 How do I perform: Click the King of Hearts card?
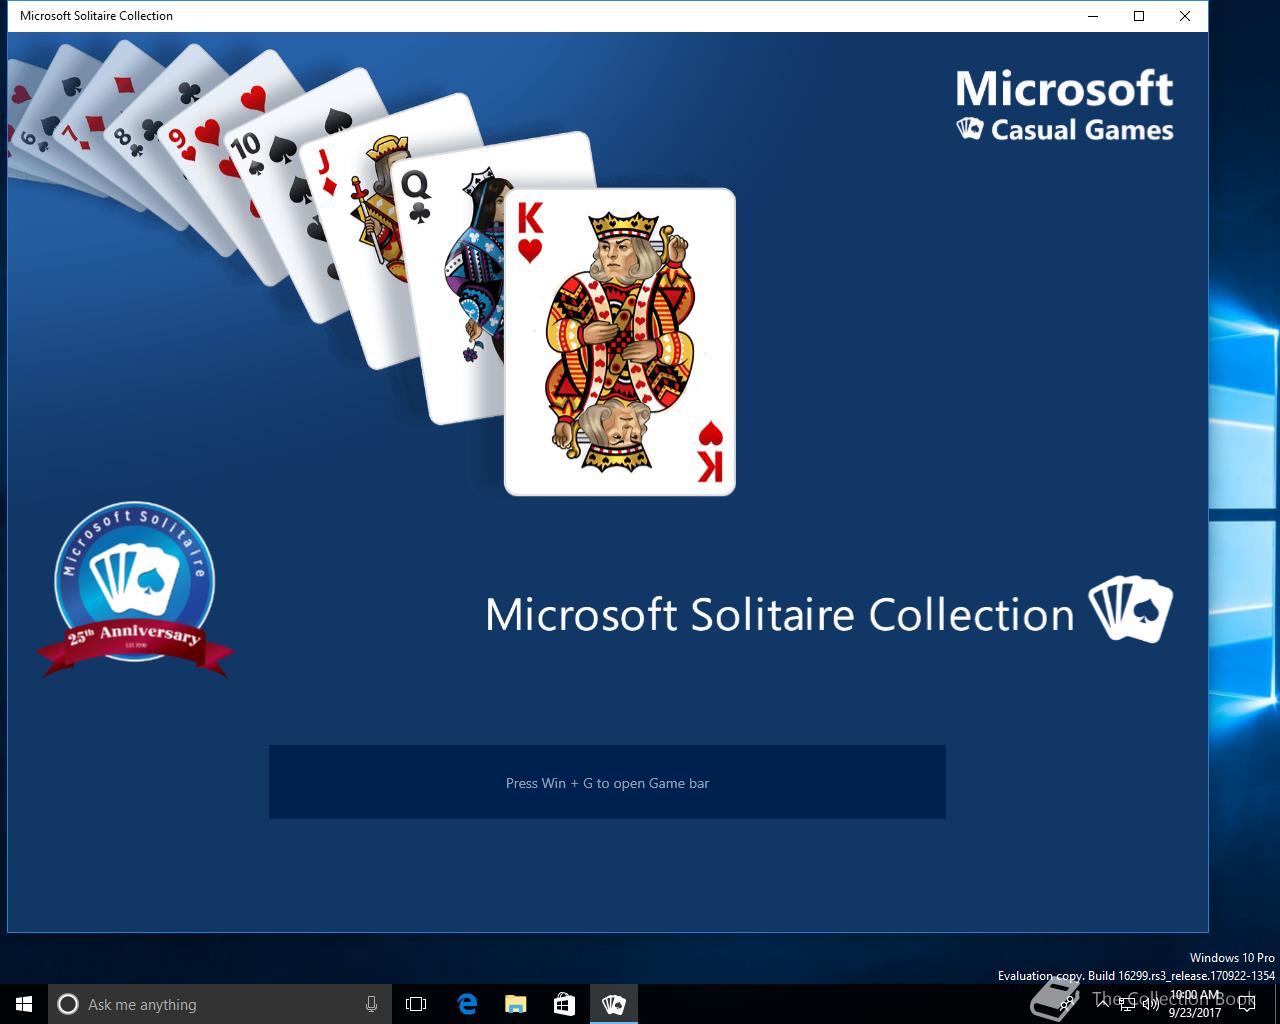click(x=620, y=342)
